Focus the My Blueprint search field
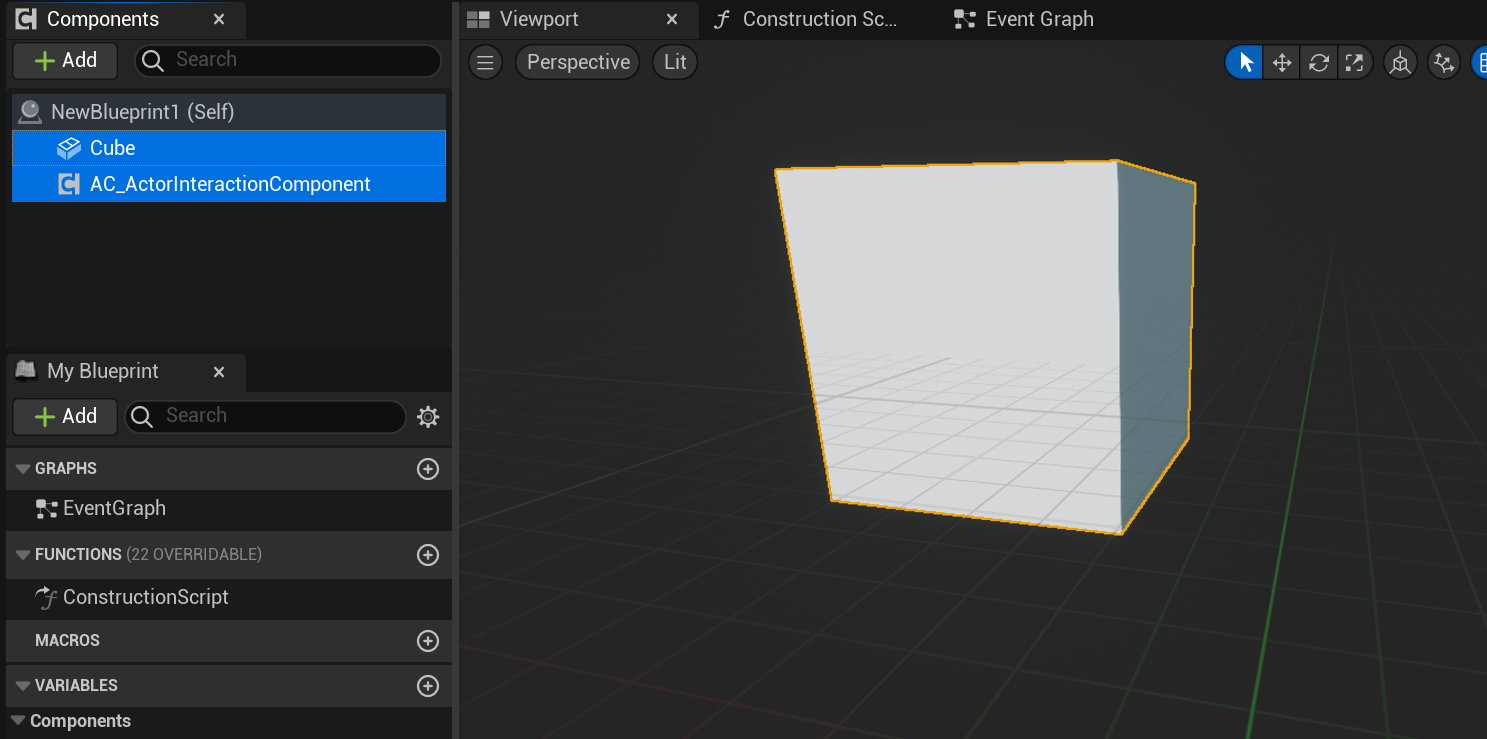The image size is (1487, 739). (265, 416)
